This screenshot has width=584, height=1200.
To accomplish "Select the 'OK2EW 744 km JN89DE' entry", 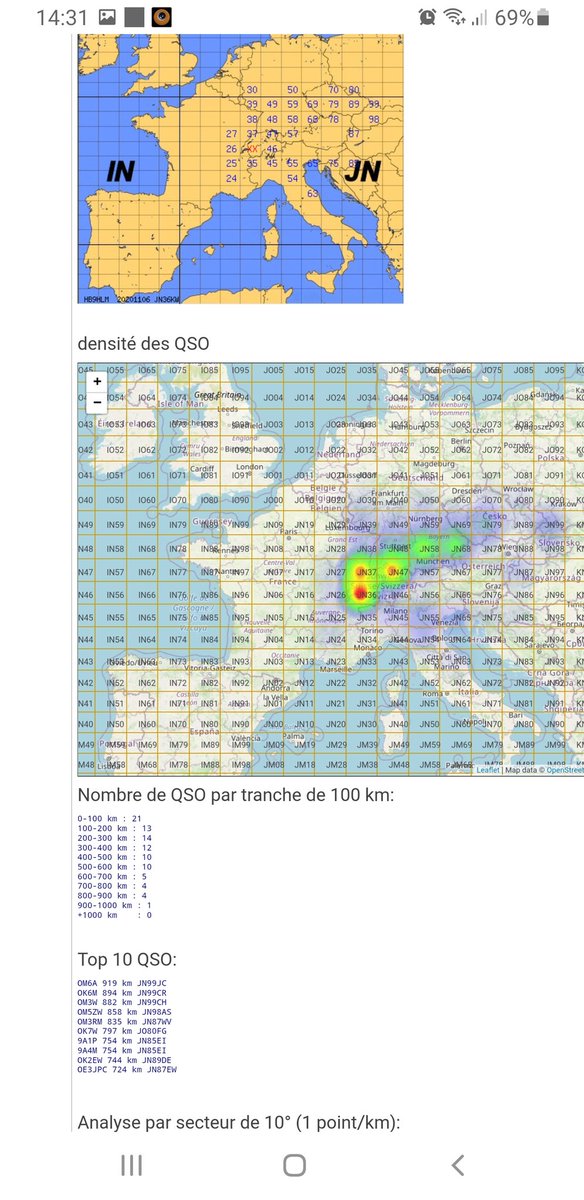I will point(125,1060).
